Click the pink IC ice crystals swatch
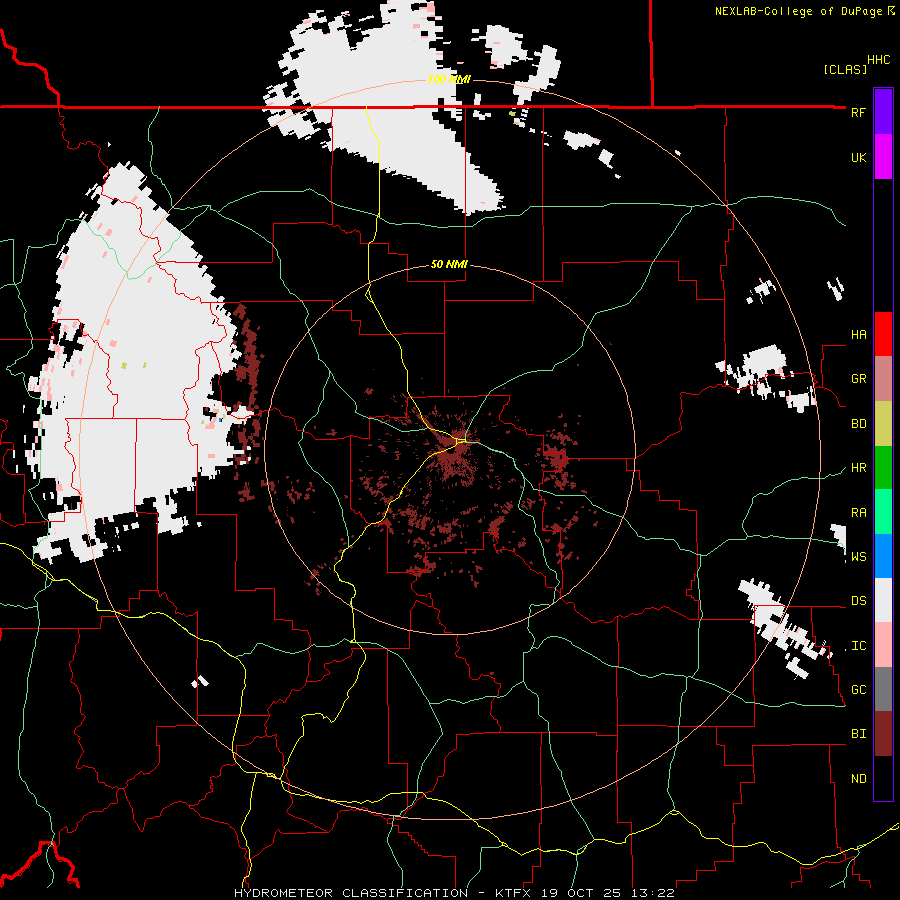Image resolution: width=900 pixels, height=900 pixels. pos(883,645)
